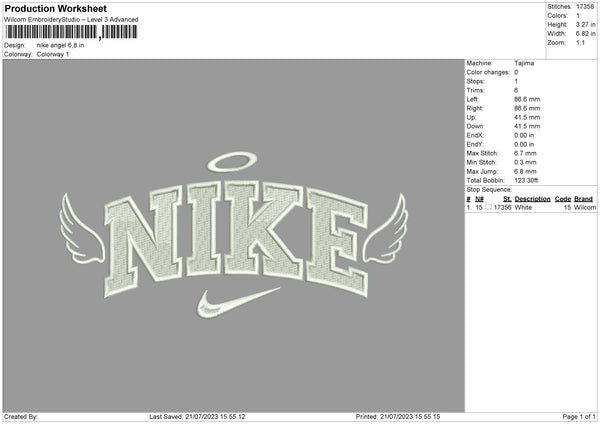
Task: Click the 'Page 1 of 1' footer text
Action: click(579, 416)
